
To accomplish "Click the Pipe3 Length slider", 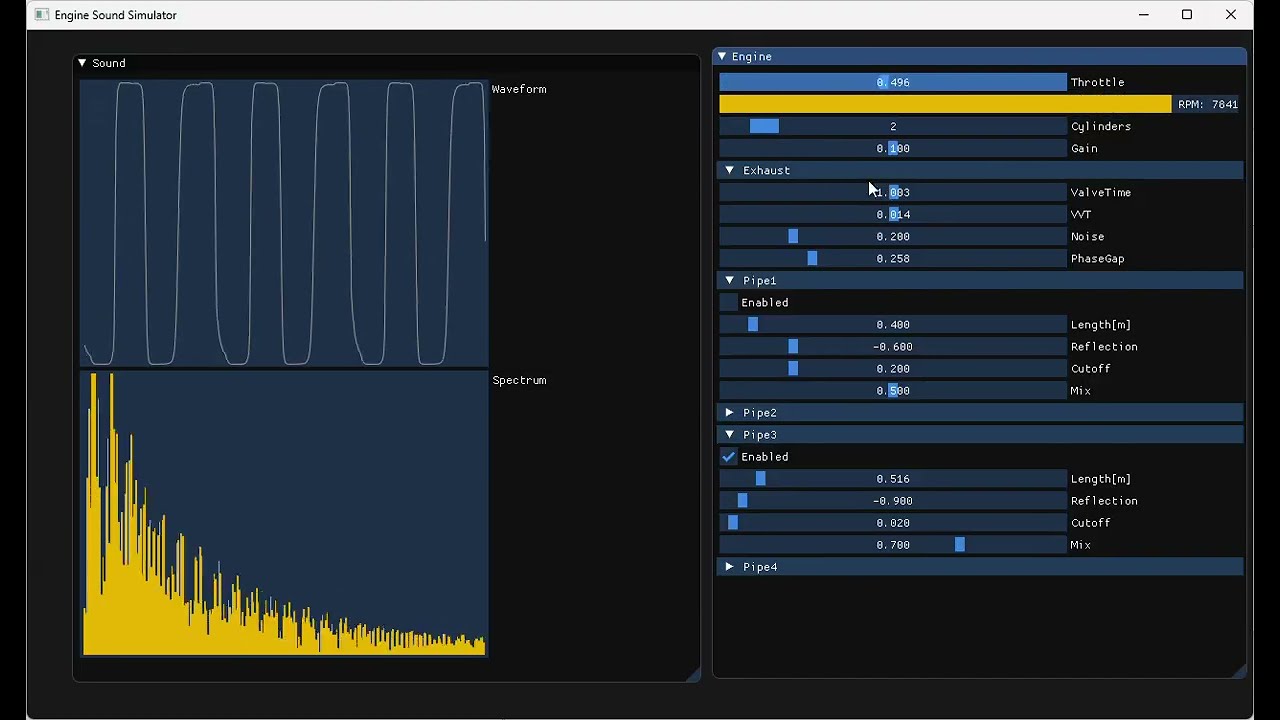I will [893, 478].
